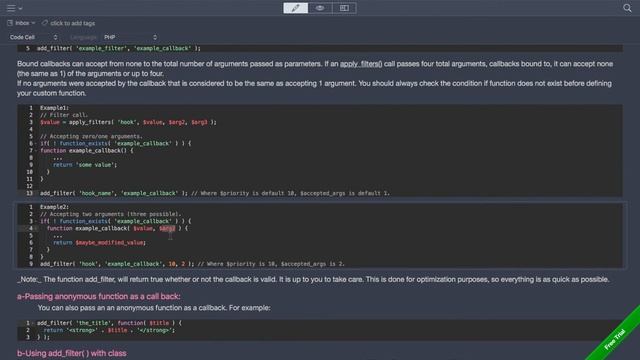The height and width of the screenshot is (360, 640).
Task: Click the '// Filter call.' comment line
Action: coord(64,115)
